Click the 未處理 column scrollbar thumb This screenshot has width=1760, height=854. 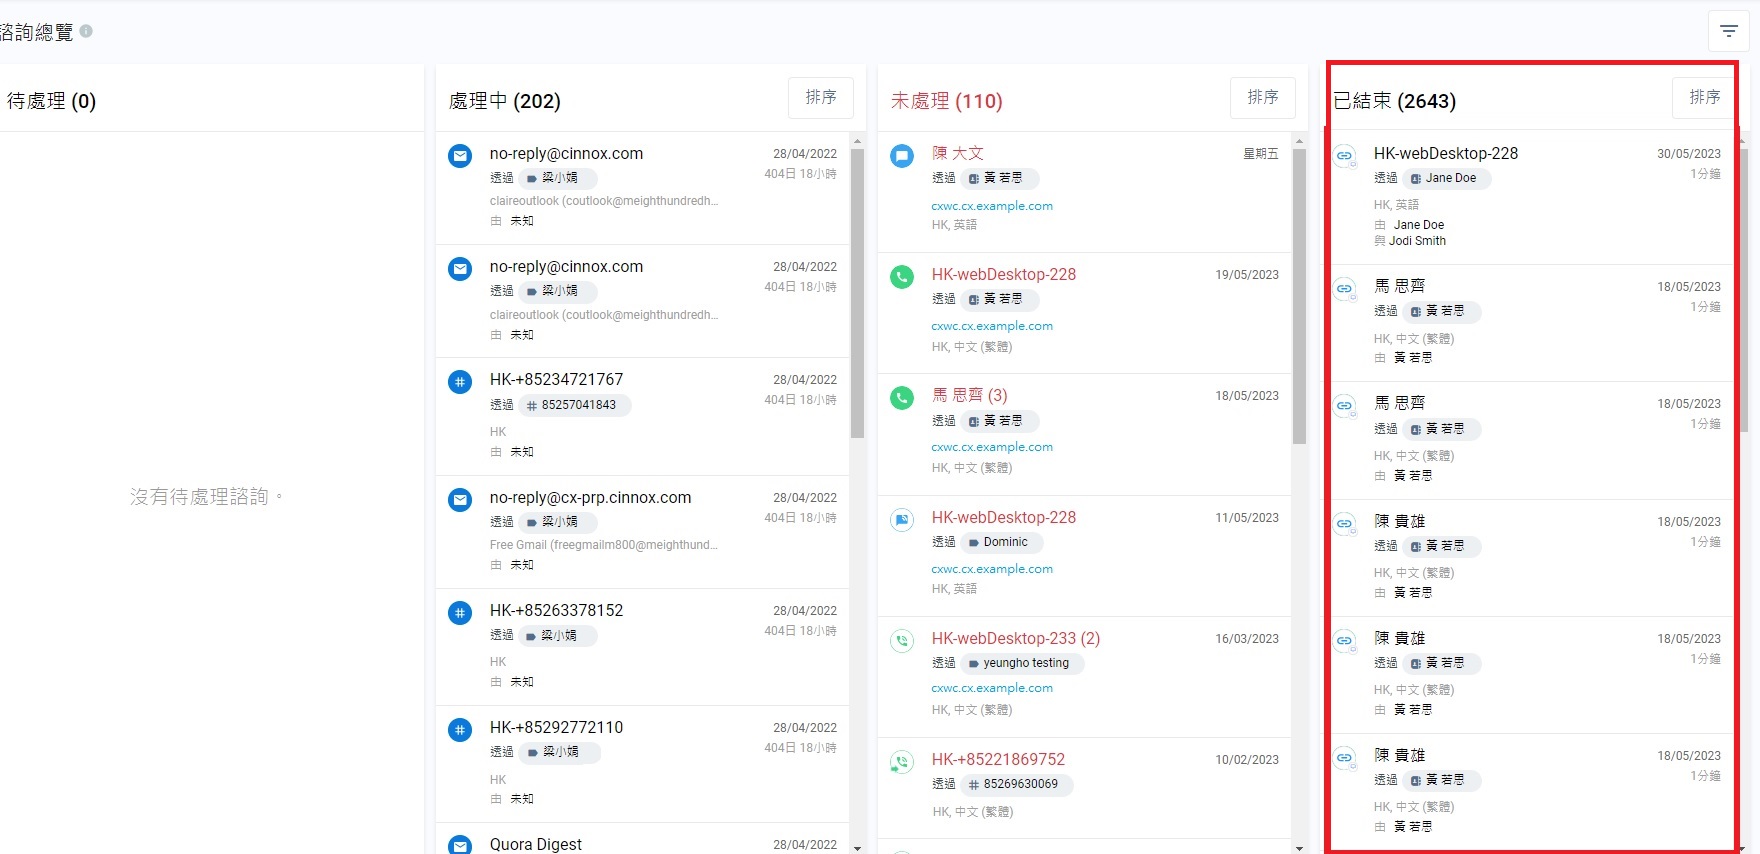pos(1299,296)
